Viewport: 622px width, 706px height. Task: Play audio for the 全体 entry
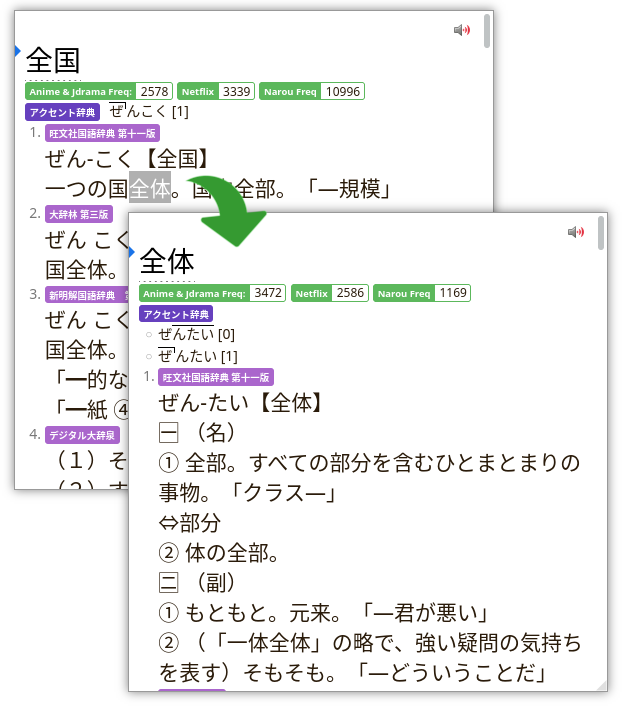click(x=575, y=233)
